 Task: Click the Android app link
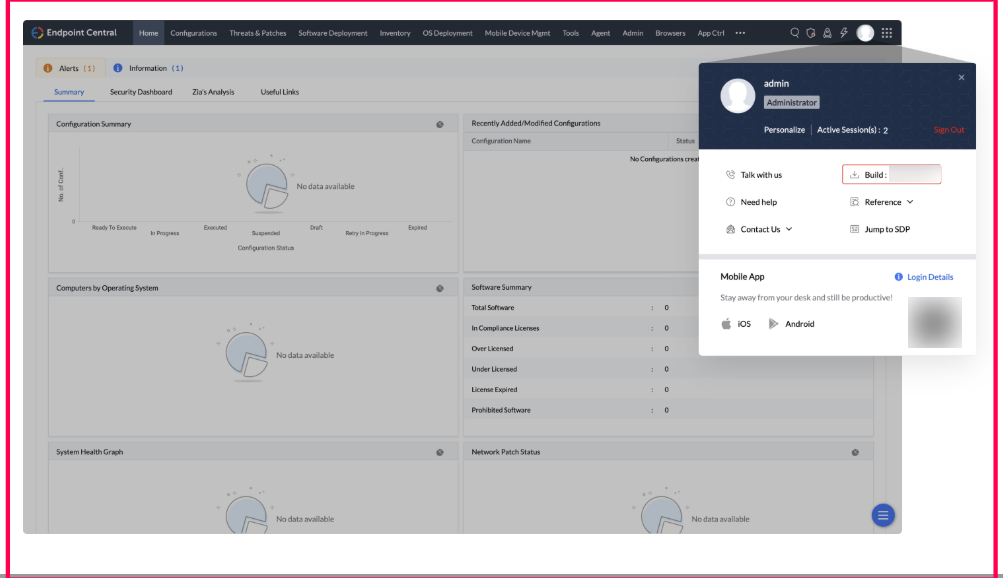(800, 324)
